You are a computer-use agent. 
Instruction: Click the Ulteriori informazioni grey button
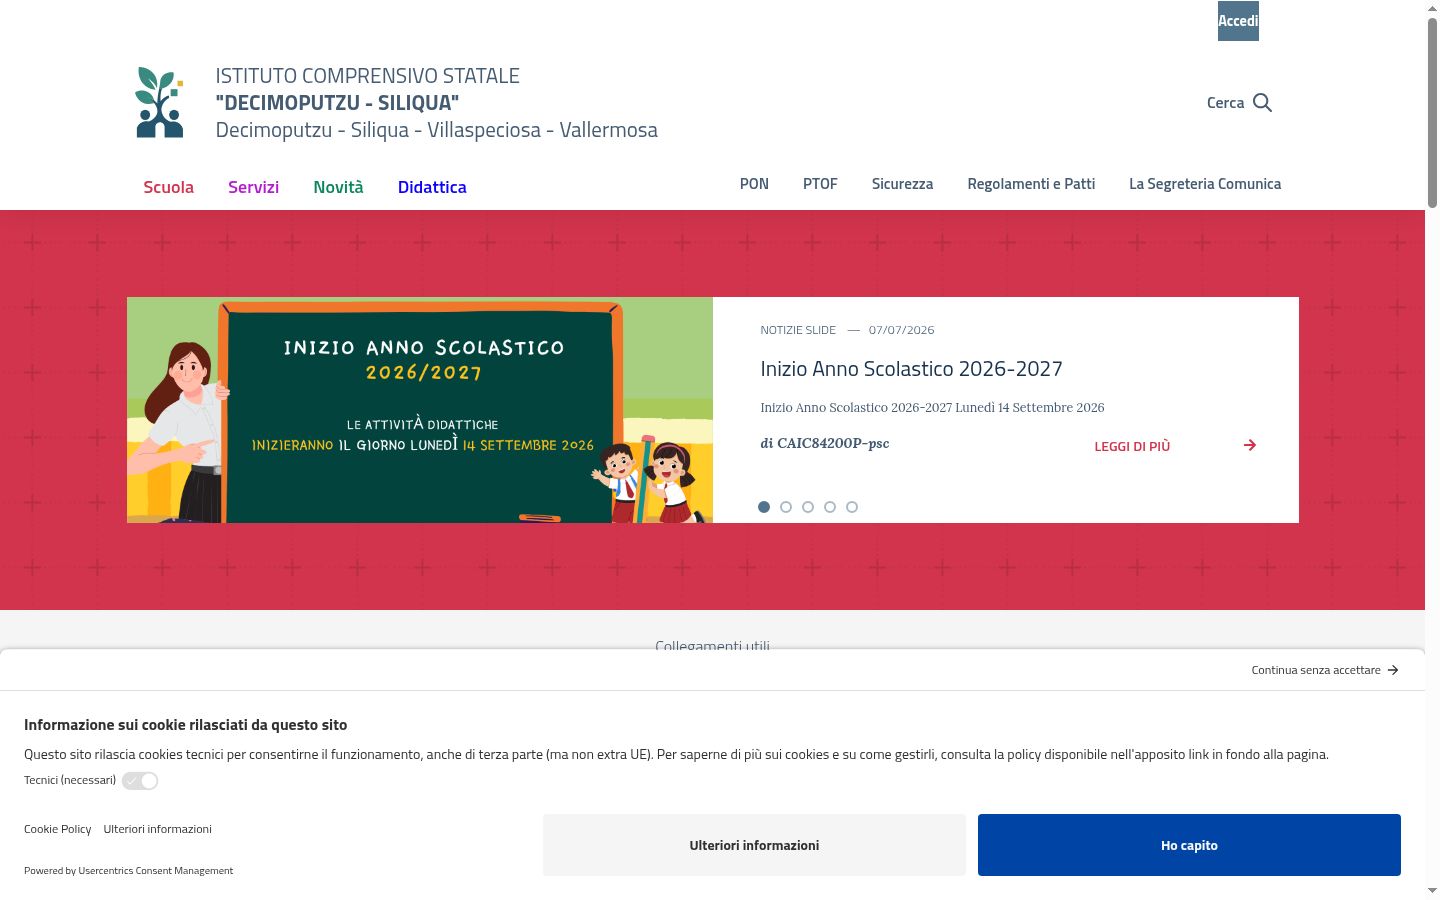(754, 845)
